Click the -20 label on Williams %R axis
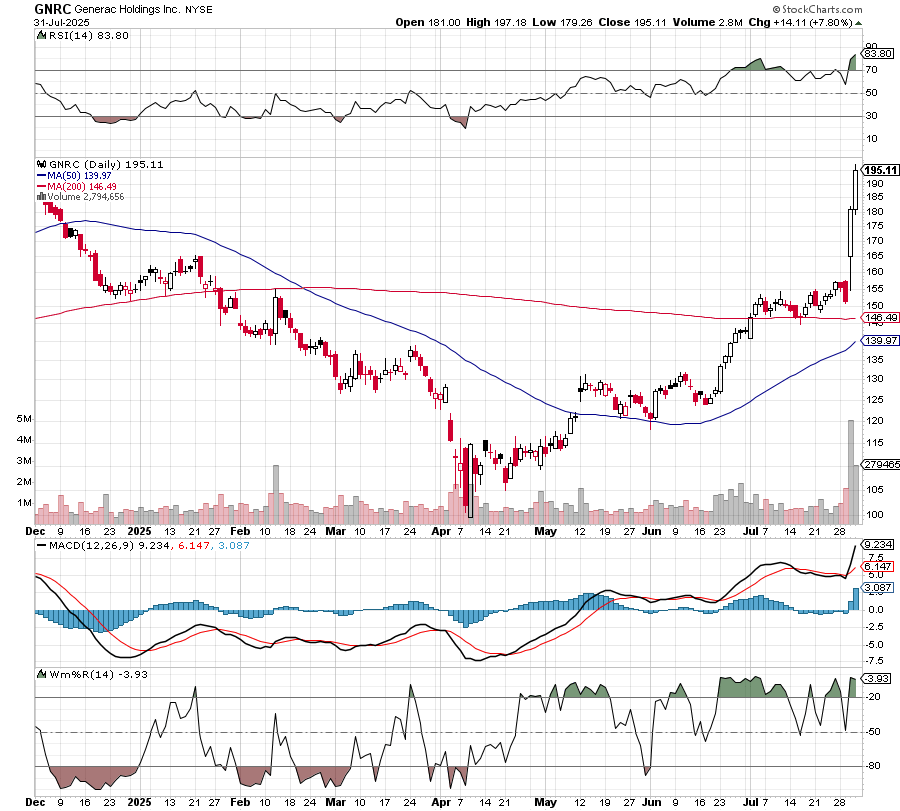The image size is (900, 811). 873,697
